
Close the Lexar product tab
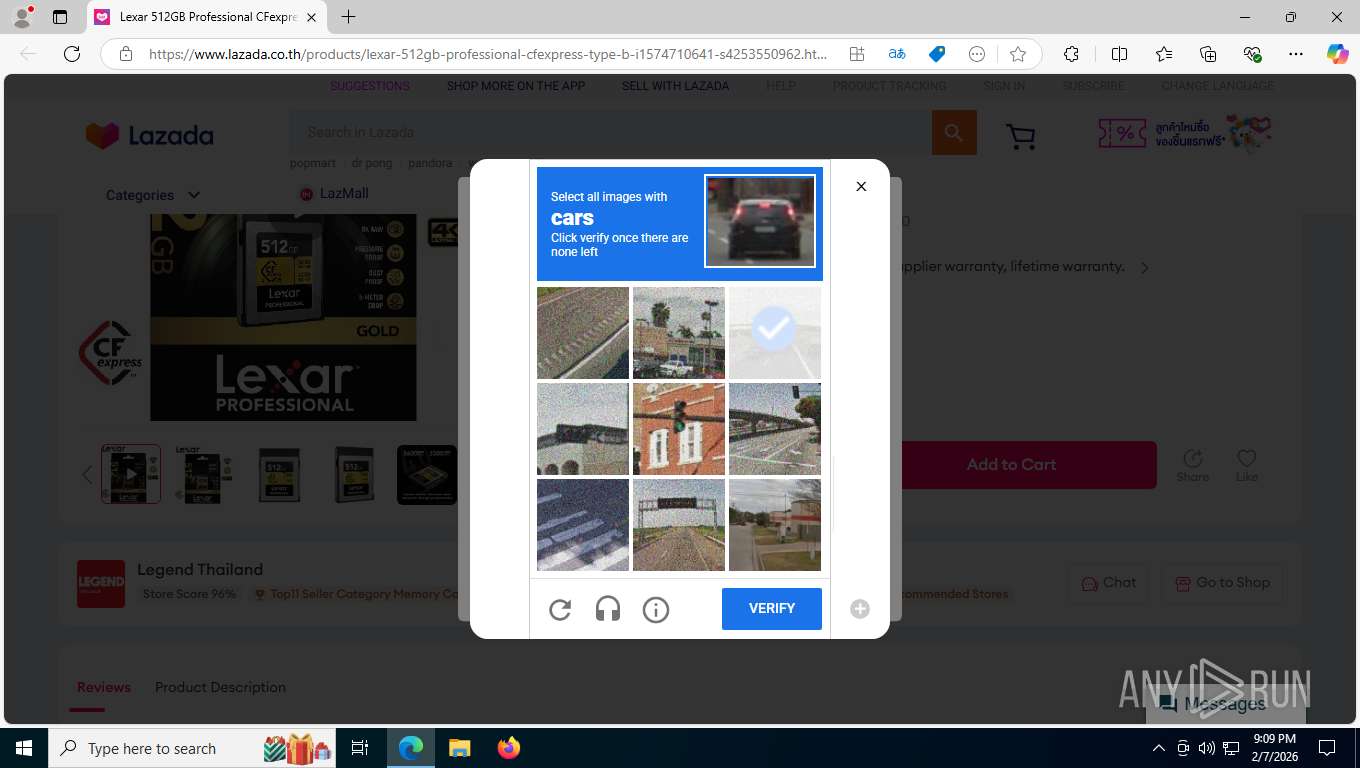click(x=312, y=17)
